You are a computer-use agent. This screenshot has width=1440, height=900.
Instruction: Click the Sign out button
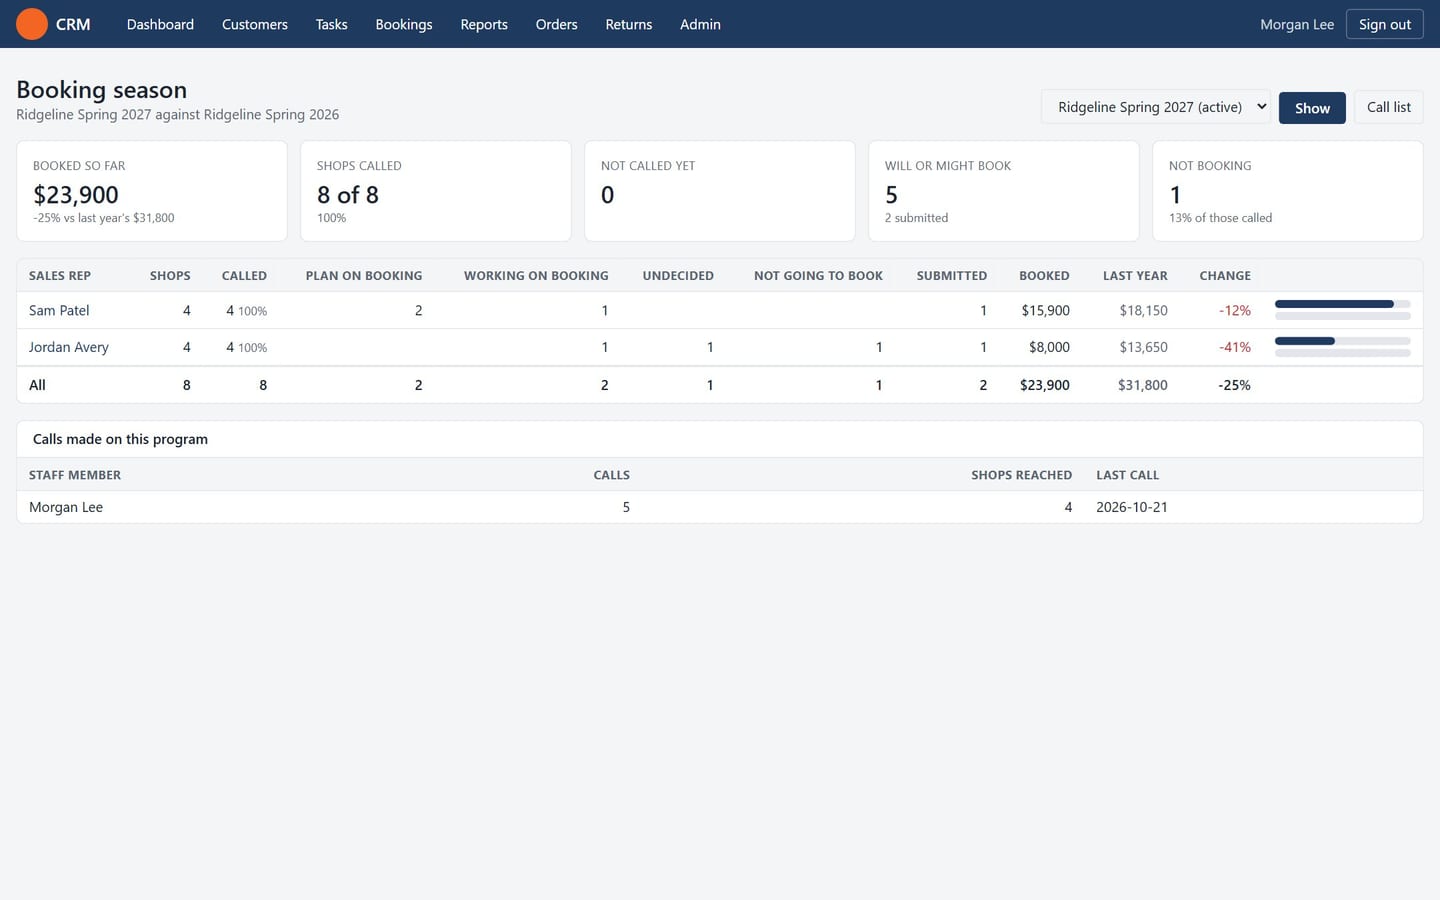pyautogui.click(x=1385, y=24)
